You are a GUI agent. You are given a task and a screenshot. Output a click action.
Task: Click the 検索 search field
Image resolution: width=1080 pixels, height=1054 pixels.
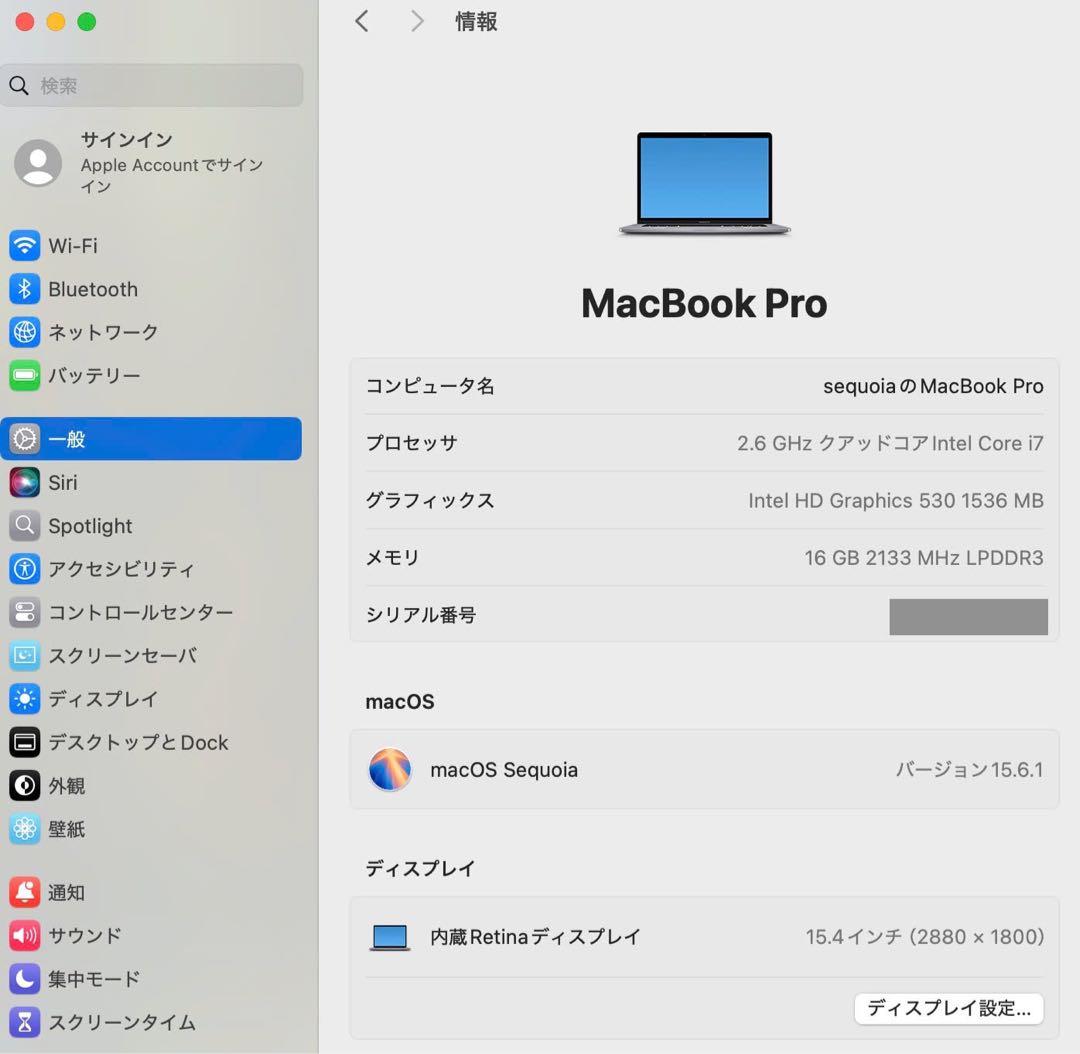tap(152, 85)
